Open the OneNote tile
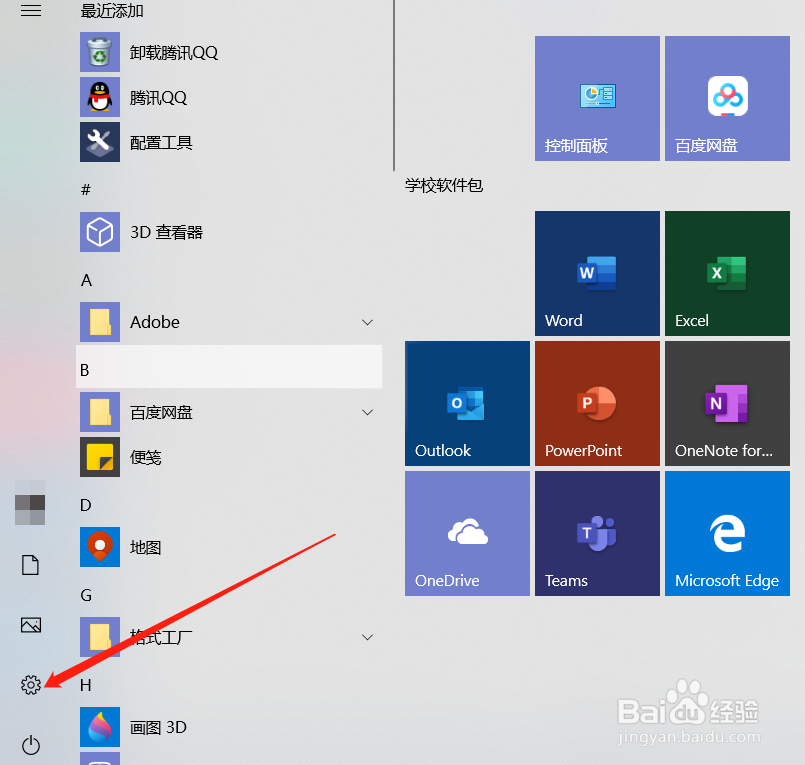805x765 pixels. click(x=727, y=404)
